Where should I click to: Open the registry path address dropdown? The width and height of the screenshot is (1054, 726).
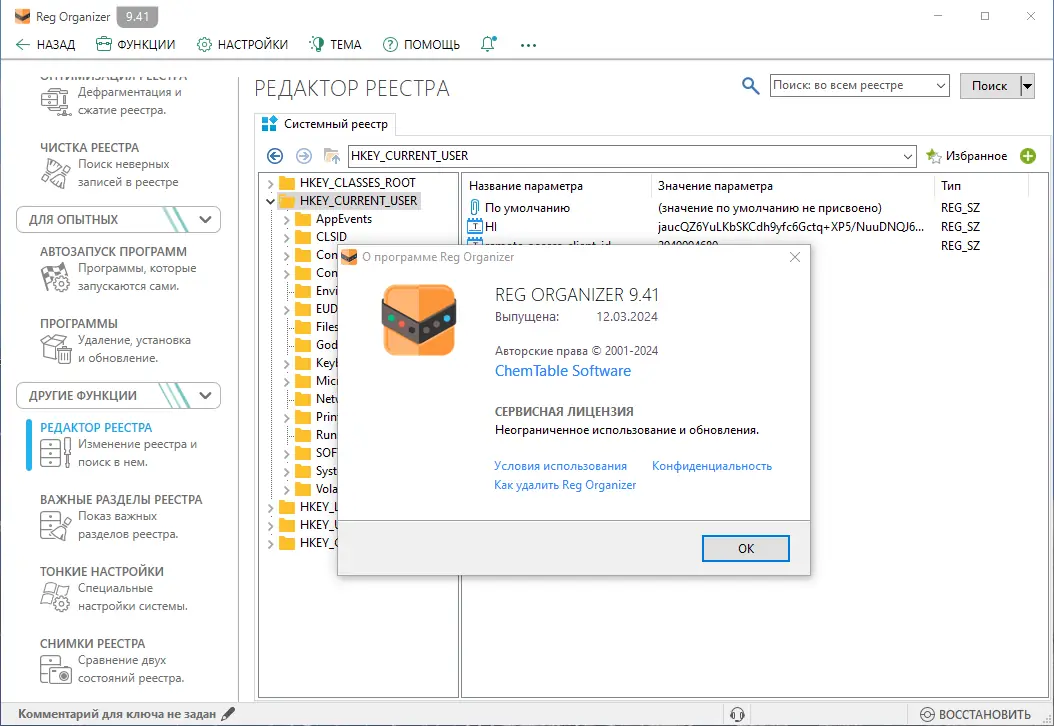pos(907,157)
